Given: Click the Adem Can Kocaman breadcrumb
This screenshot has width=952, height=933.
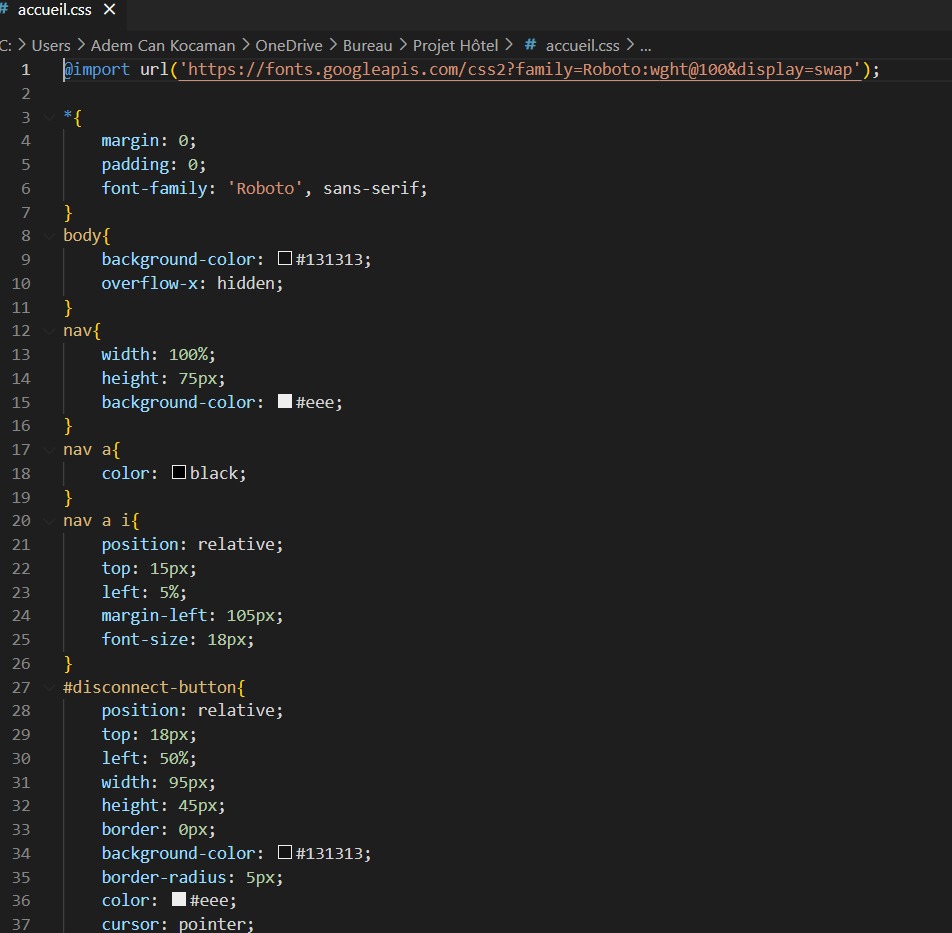Looking at the screenshot, I should coord(163,45).
